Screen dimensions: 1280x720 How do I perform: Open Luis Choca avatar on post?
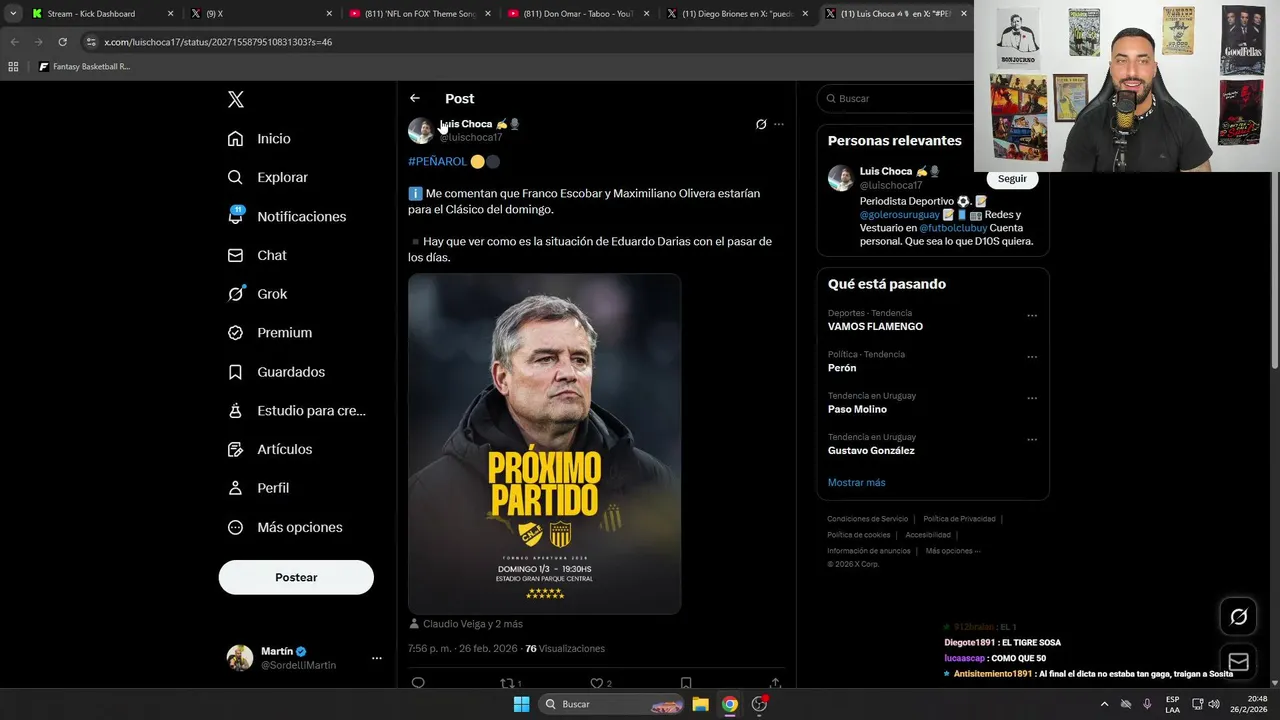(421, 131)
